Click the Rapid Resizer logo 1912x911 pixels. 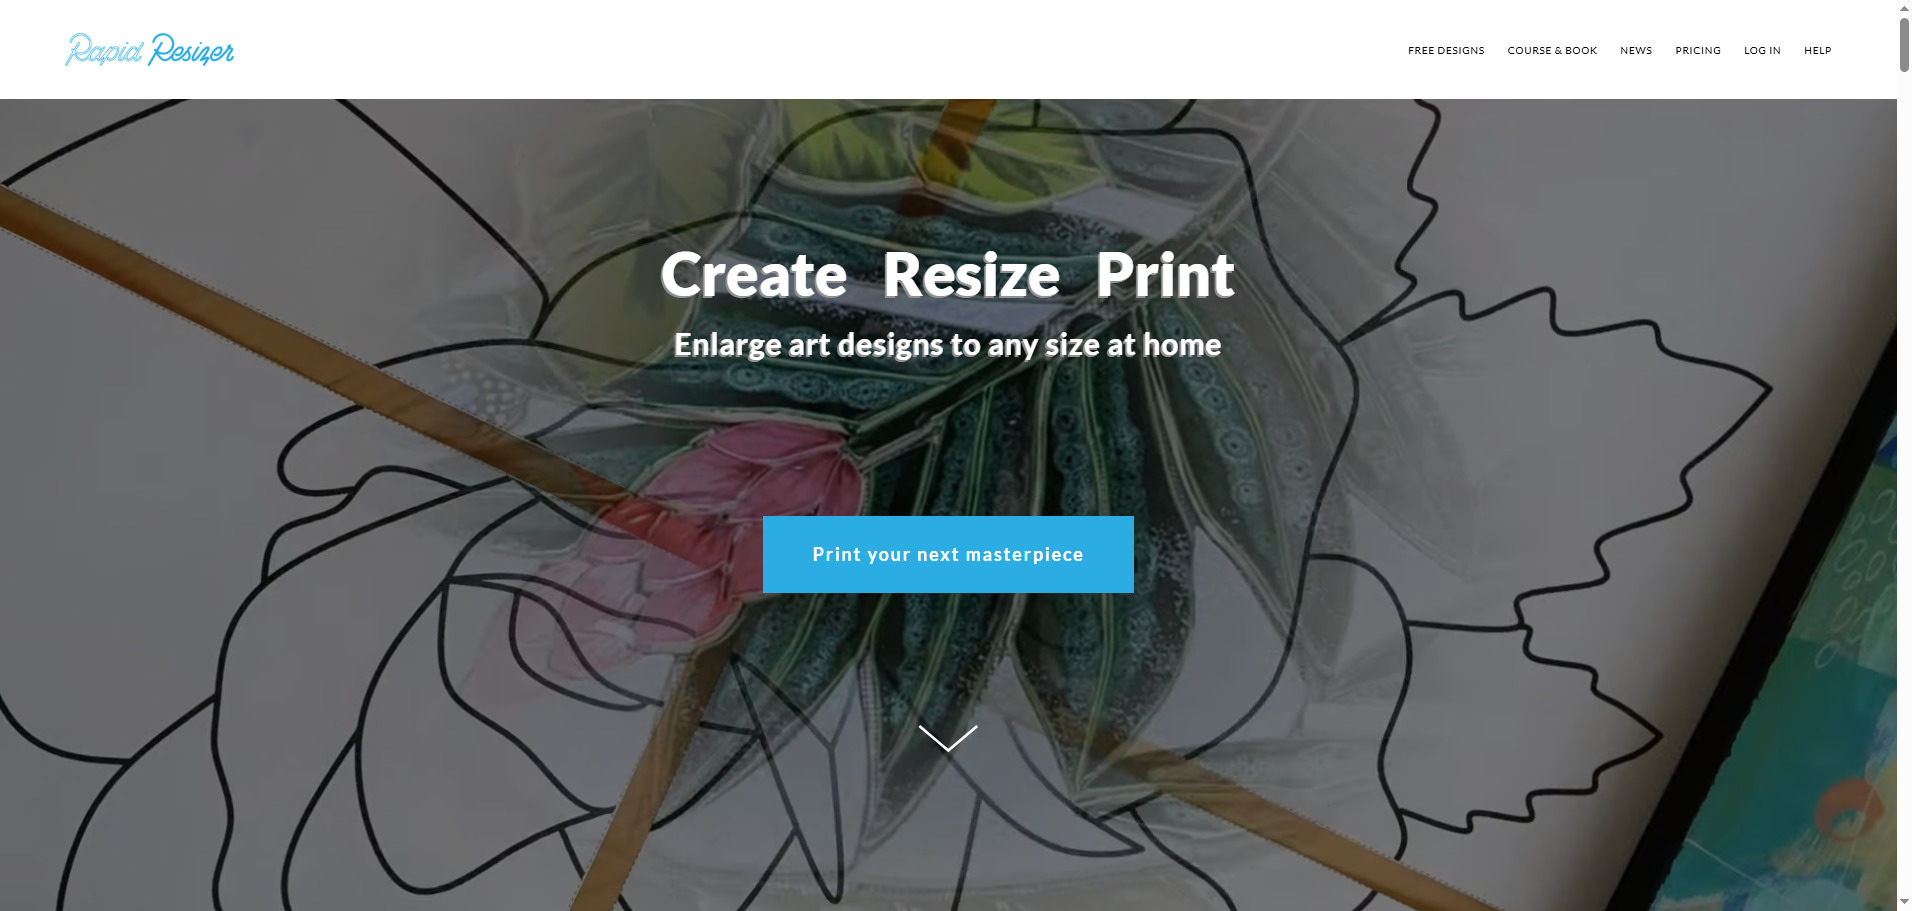coord(150,50)
